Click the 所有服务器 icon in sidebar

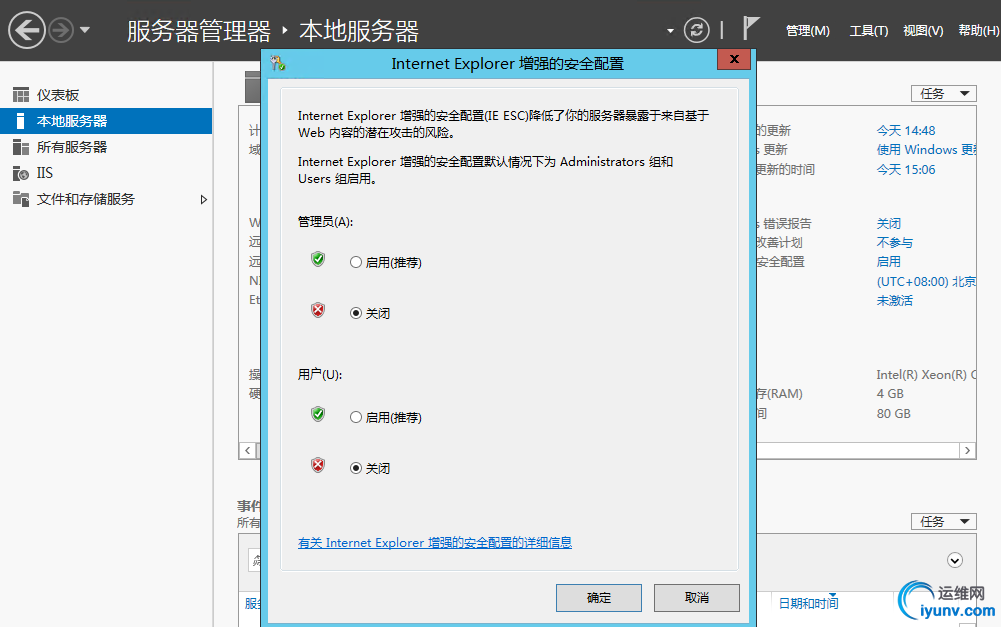click(21, 147)
